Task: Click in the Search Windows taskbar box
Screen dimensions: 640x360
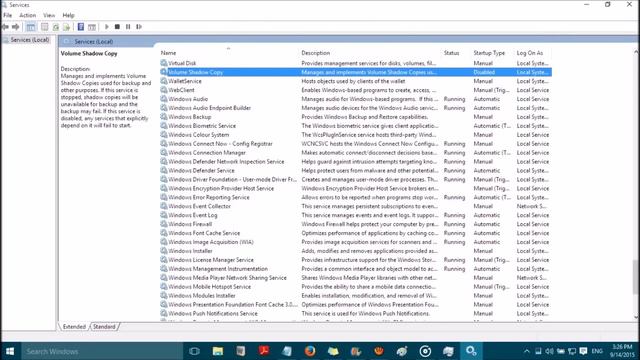Action: [102, 351]
